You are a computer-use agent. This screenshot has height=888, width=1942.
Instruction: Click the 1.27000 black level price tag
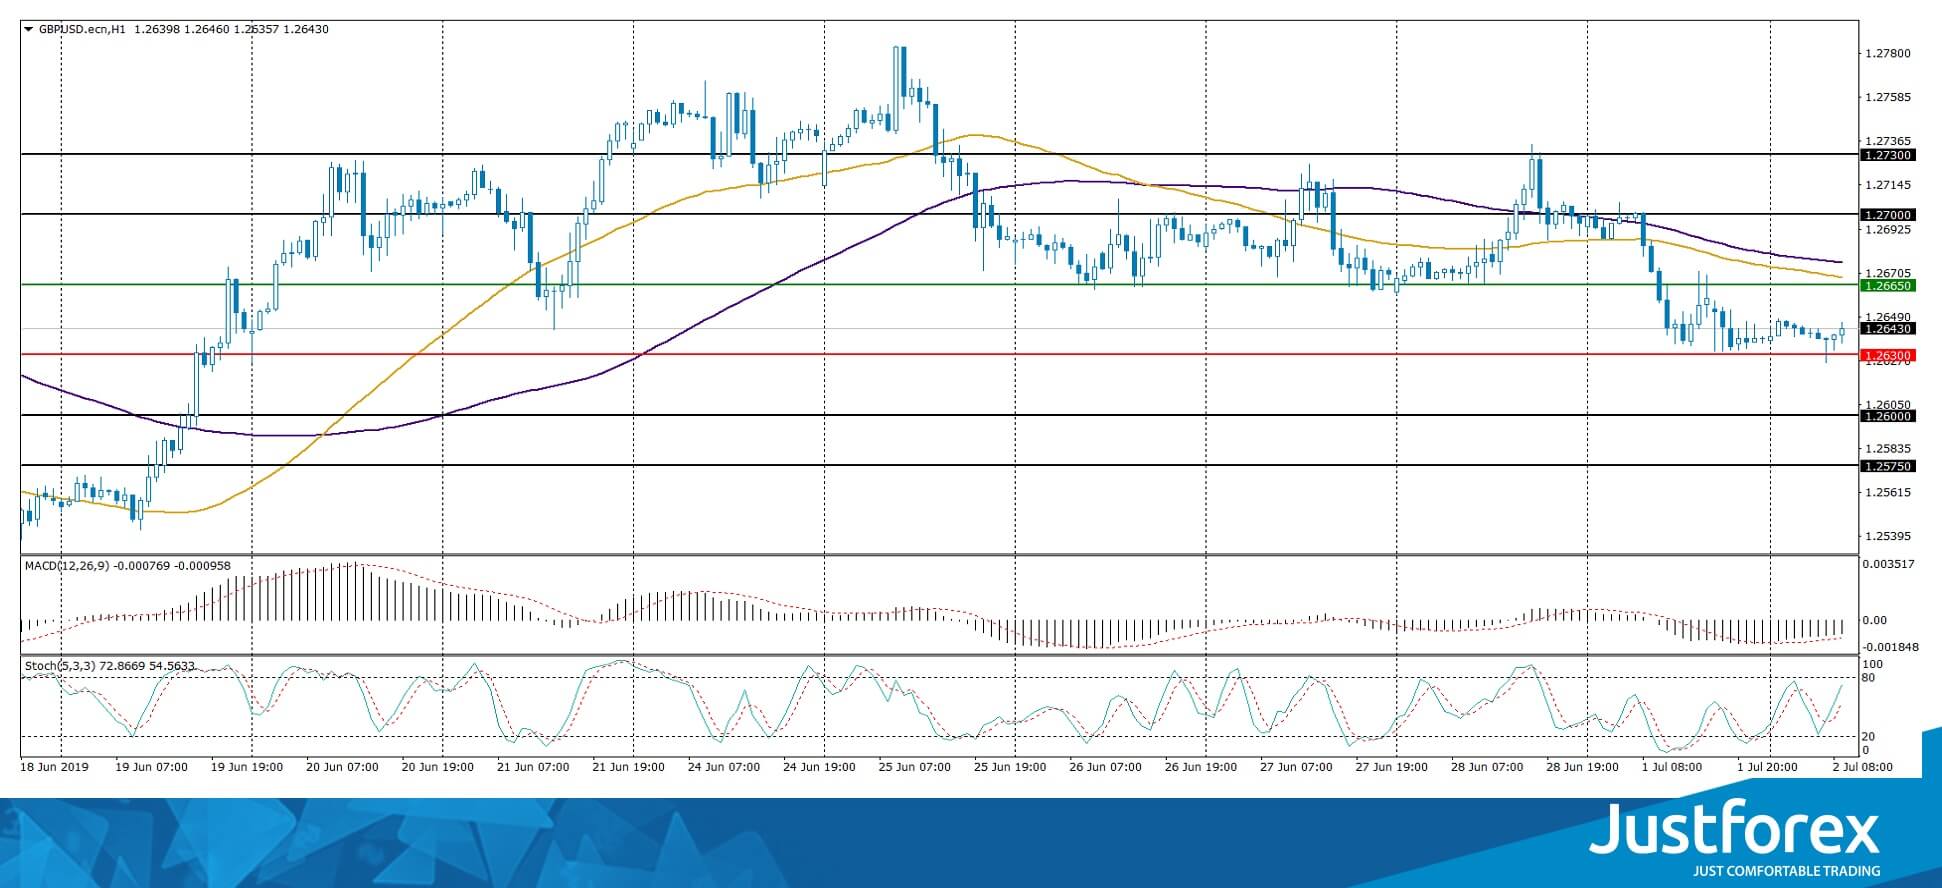coord(1887,215)
